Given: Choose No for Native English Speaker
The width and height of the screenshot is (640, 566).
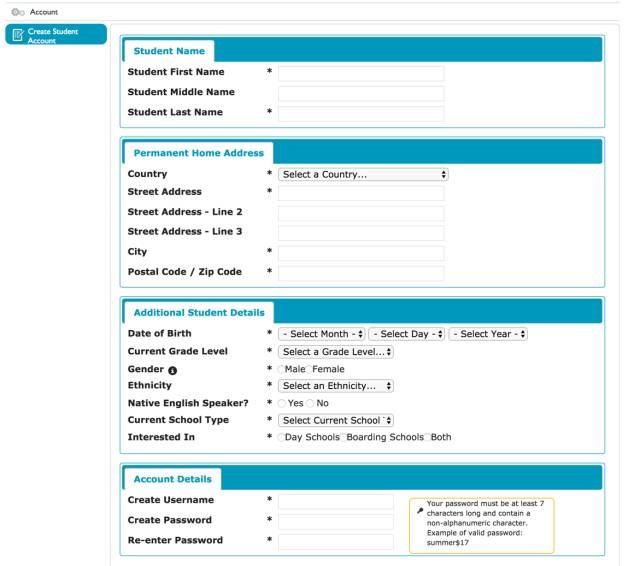Looking at the screenshot, I should pos(311,403).
